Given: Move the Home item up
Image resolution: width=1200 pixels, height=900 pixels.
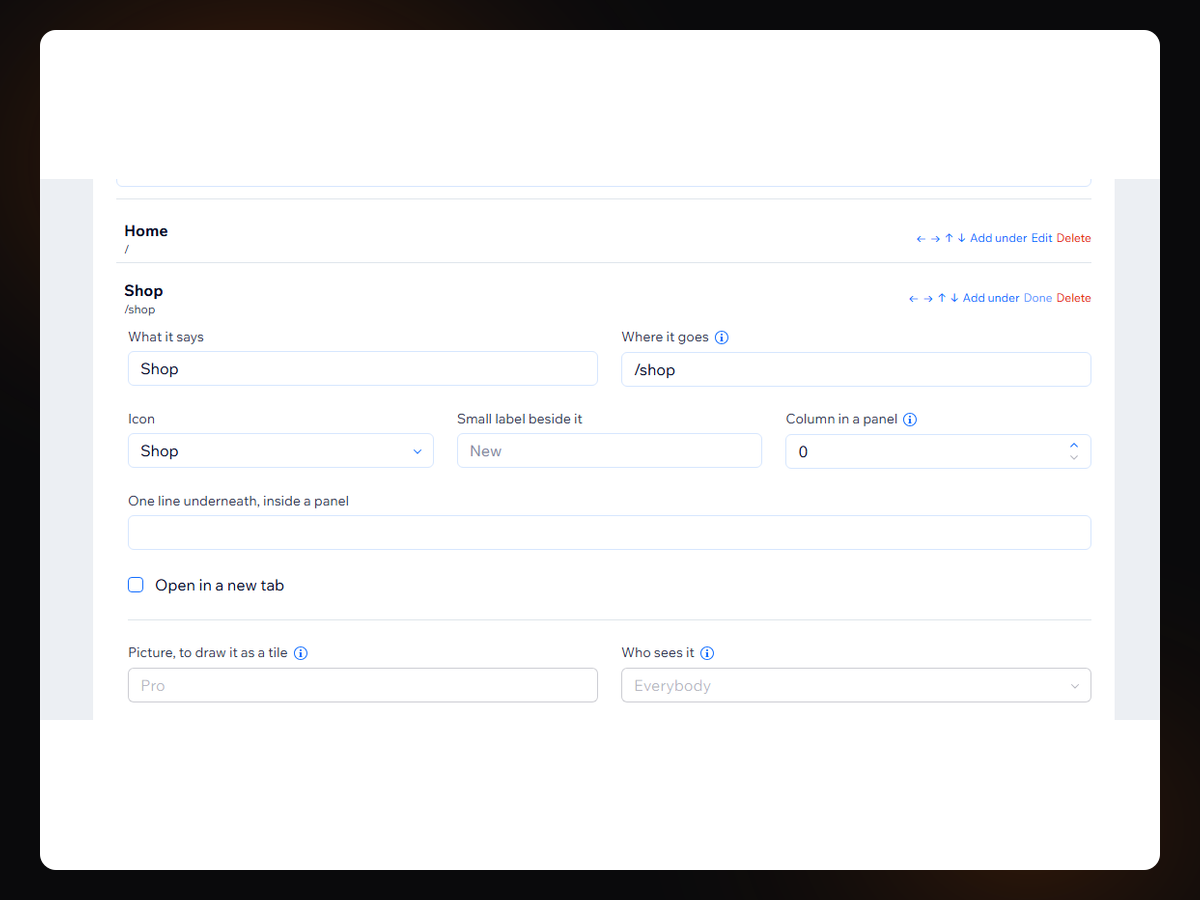Looking at the screenshot, I should tap(949, 238).
